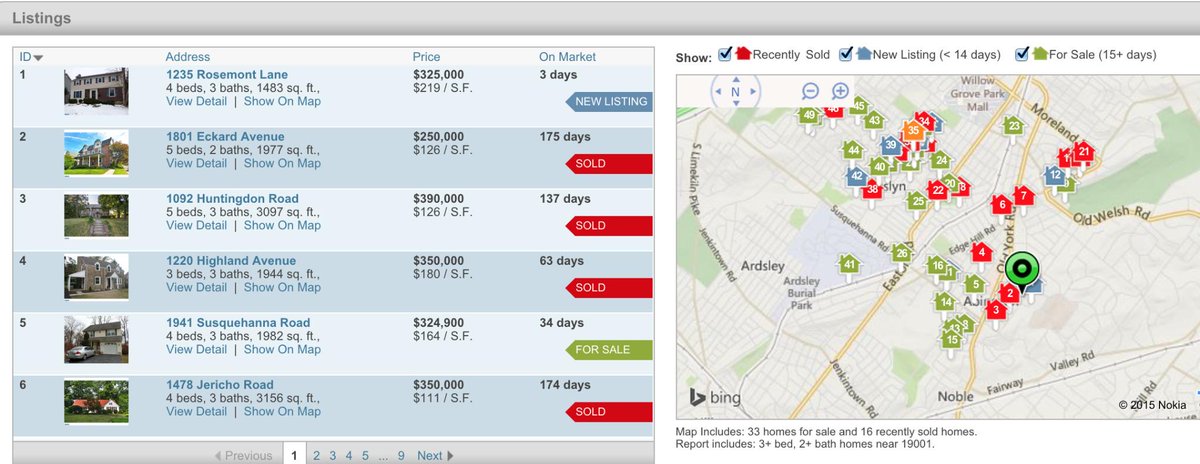Select red map marker 3

point(995,311)
